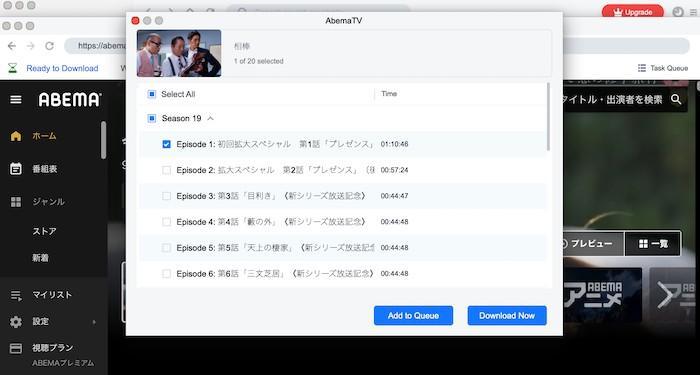700x375 pixels.
Task: Open the ジャンル genre grid icon
Action: [x=16, y=202]
